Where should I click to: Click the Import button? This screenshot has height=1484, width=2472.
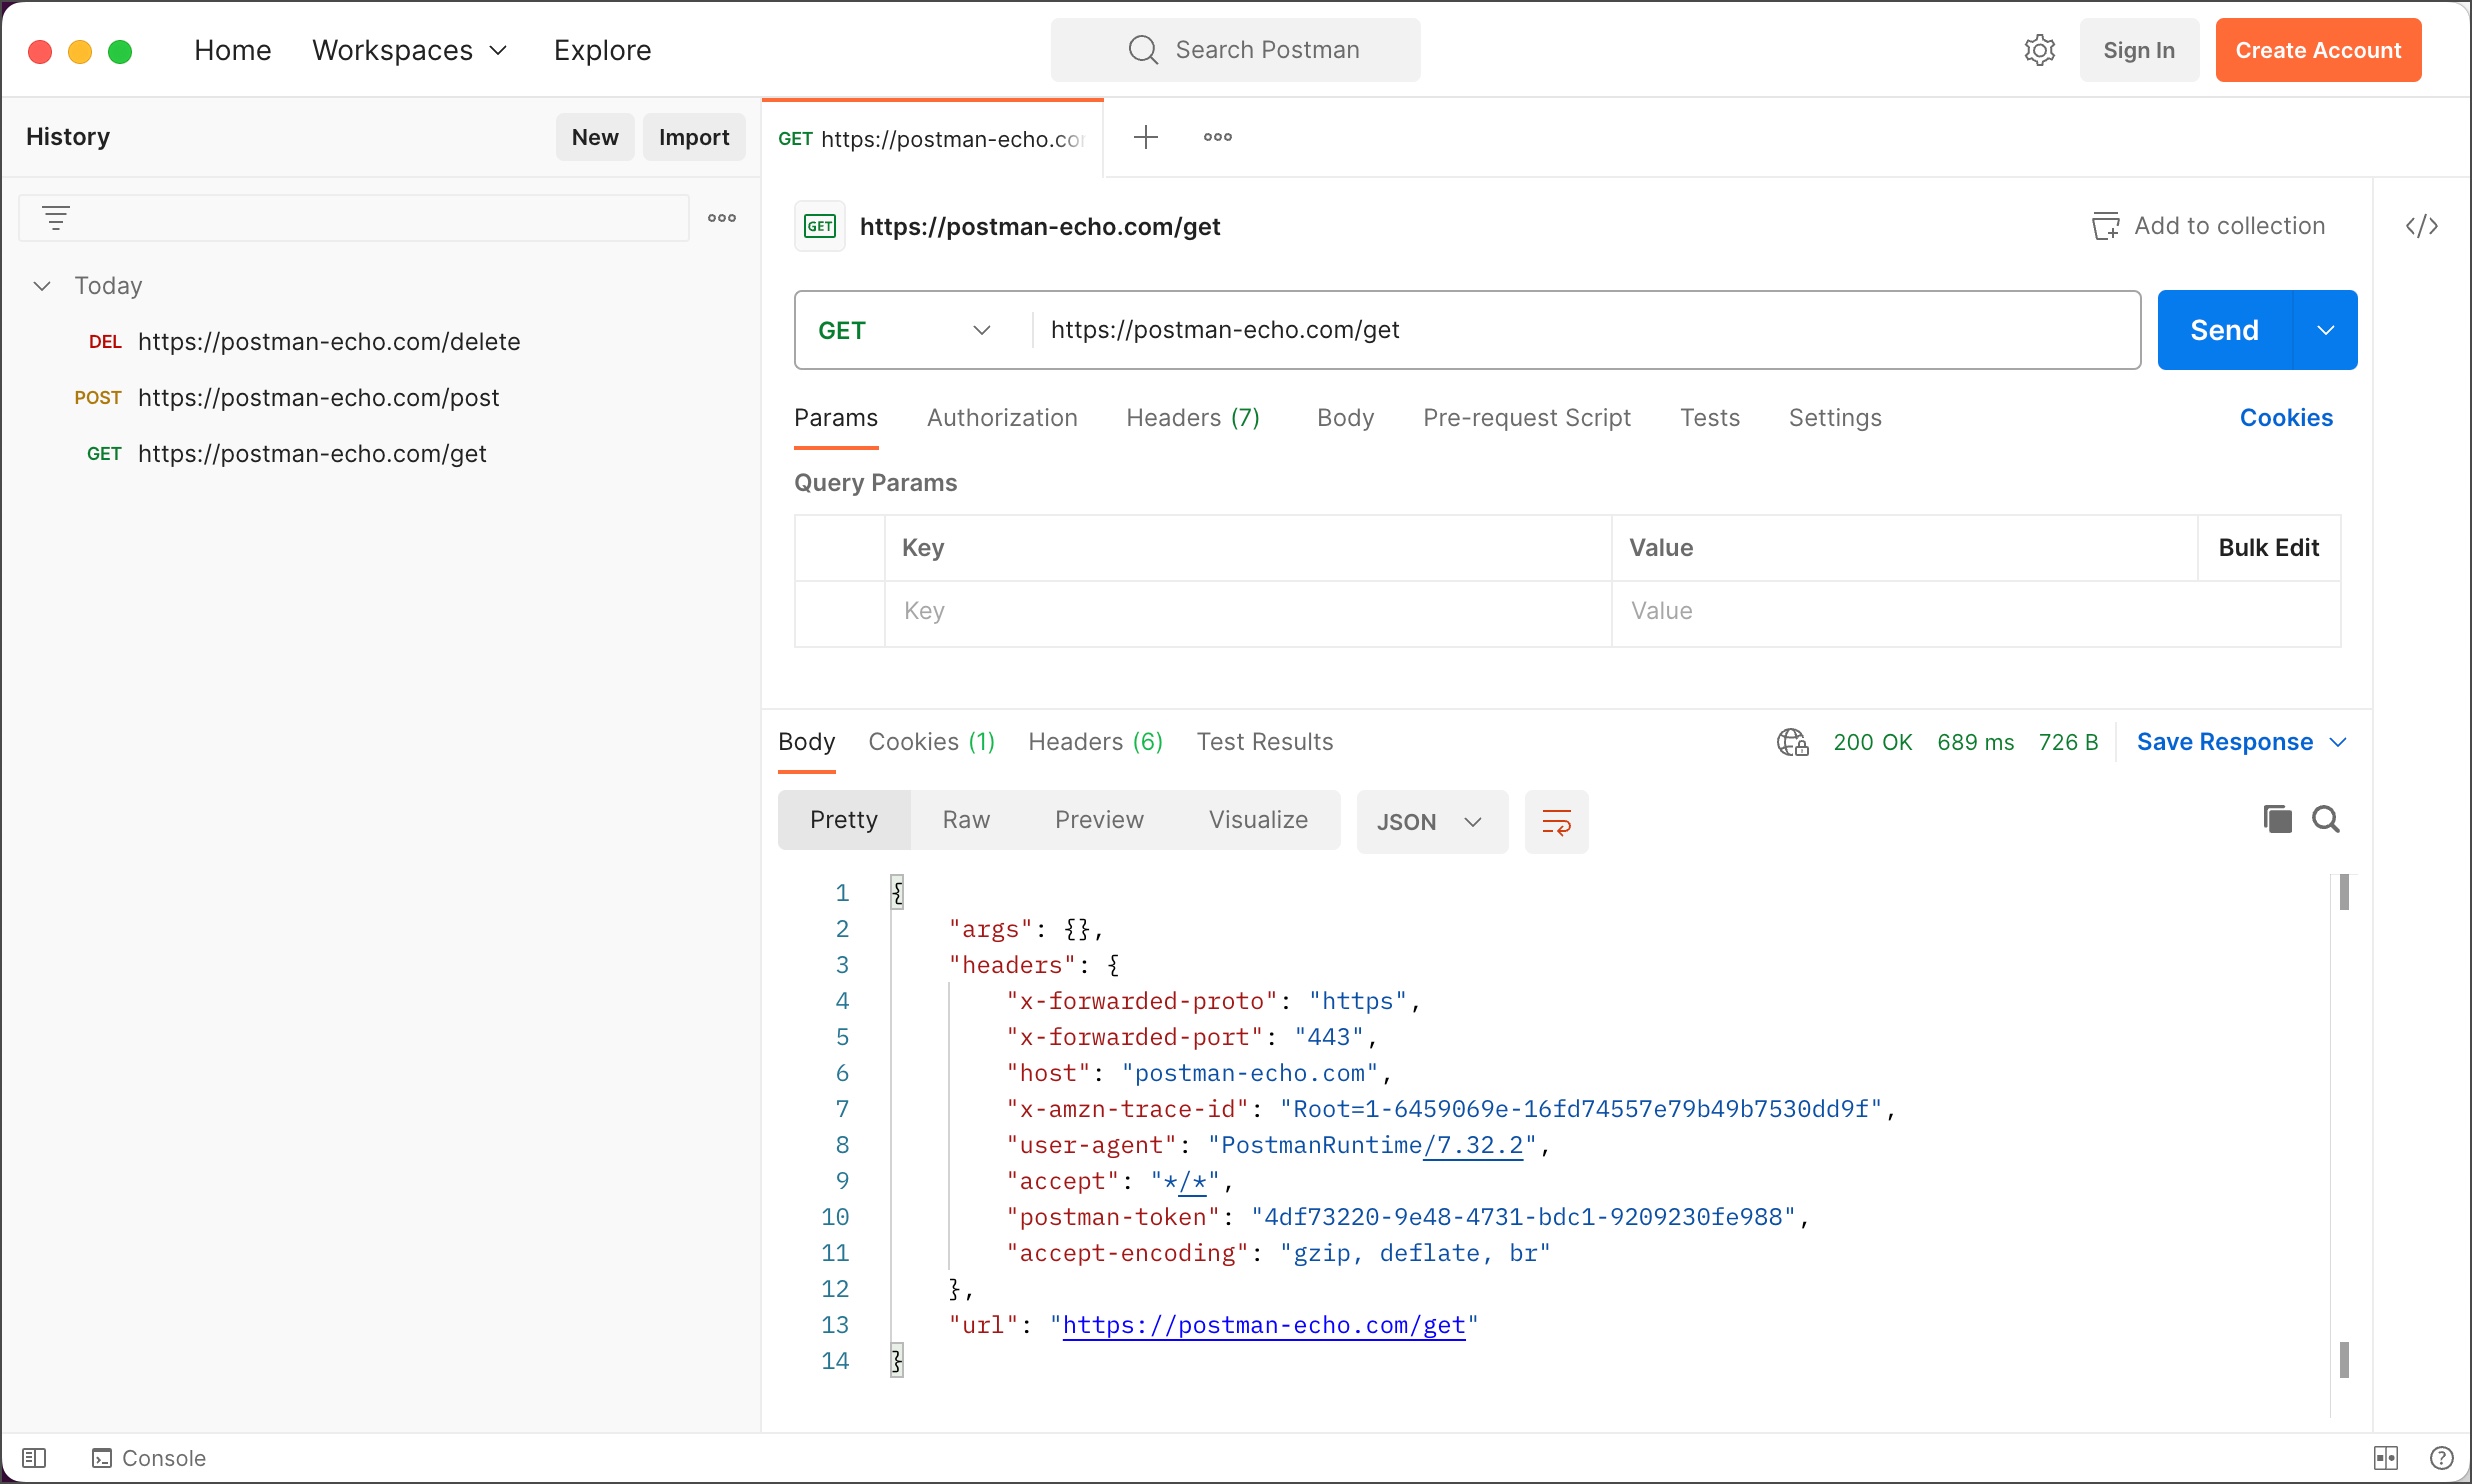coord(694,137)
